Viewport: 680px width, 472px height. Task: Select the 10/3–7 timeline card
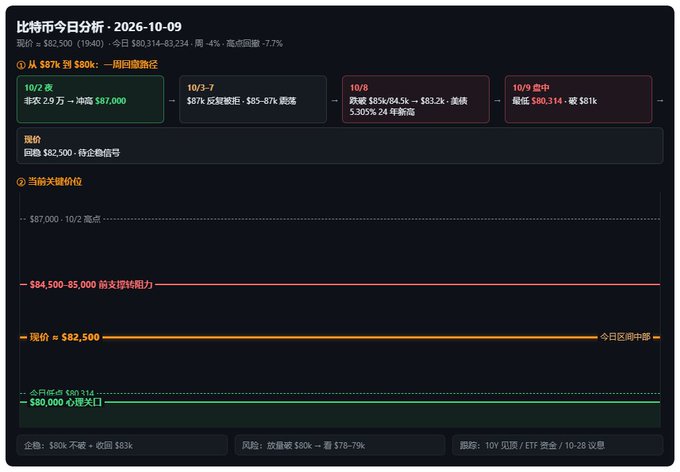point(253,99)
